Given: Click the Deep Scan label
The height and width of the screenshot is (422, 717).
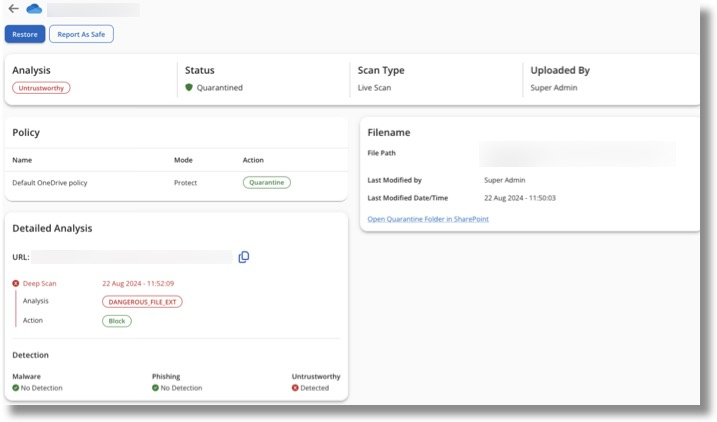Looking at the screenshot, I should point(40,283).
